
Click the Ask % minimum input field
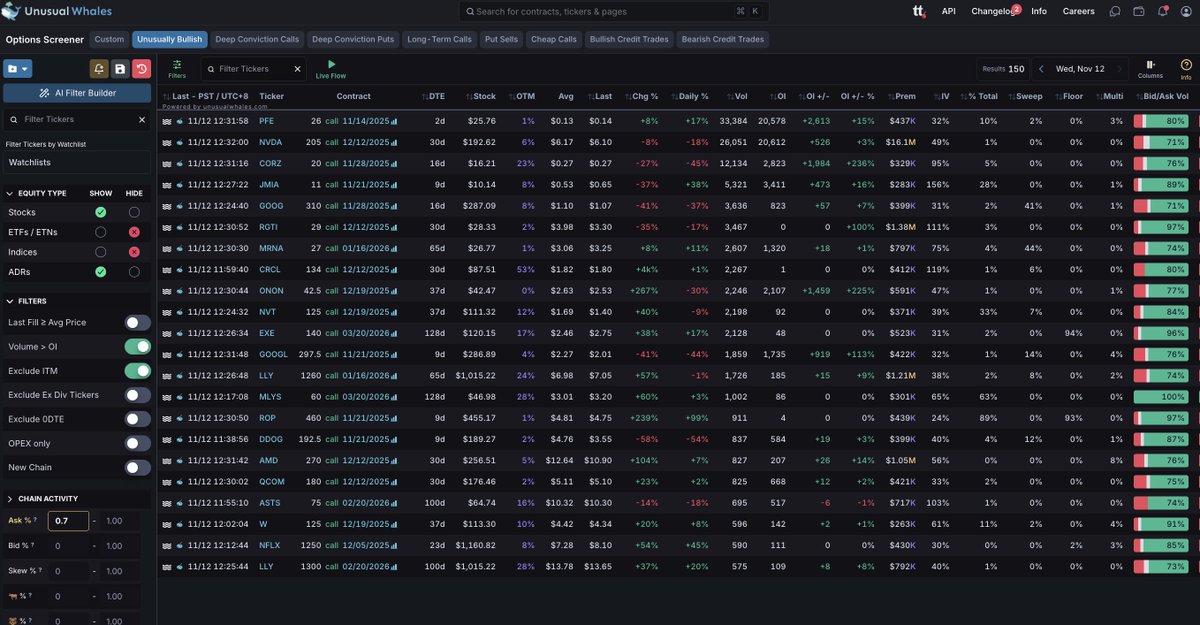coord(68,521)
